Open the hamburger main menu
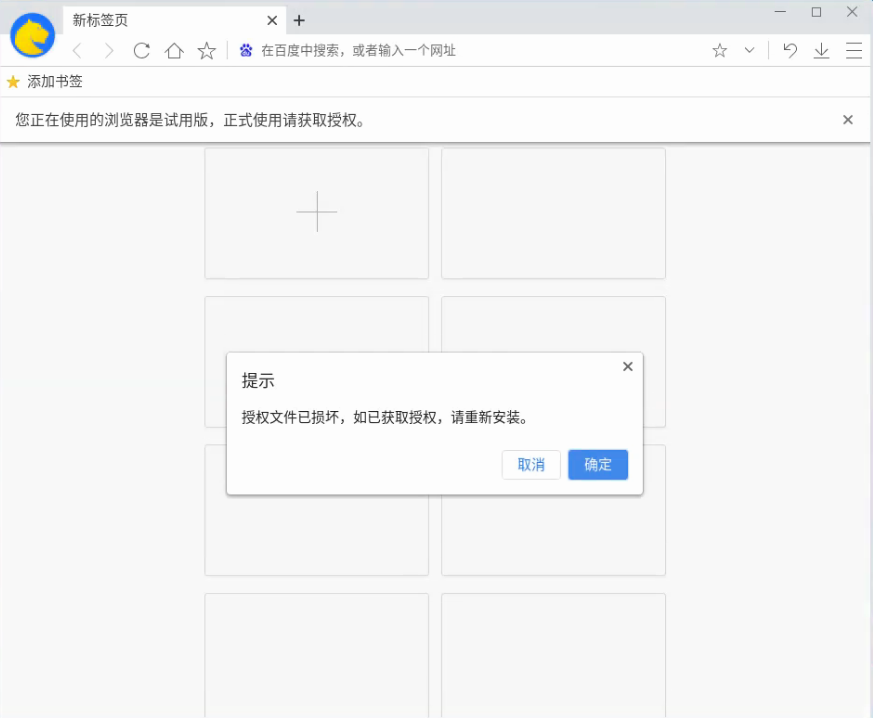This screenshot has height=718, width=873. (853, 51)
